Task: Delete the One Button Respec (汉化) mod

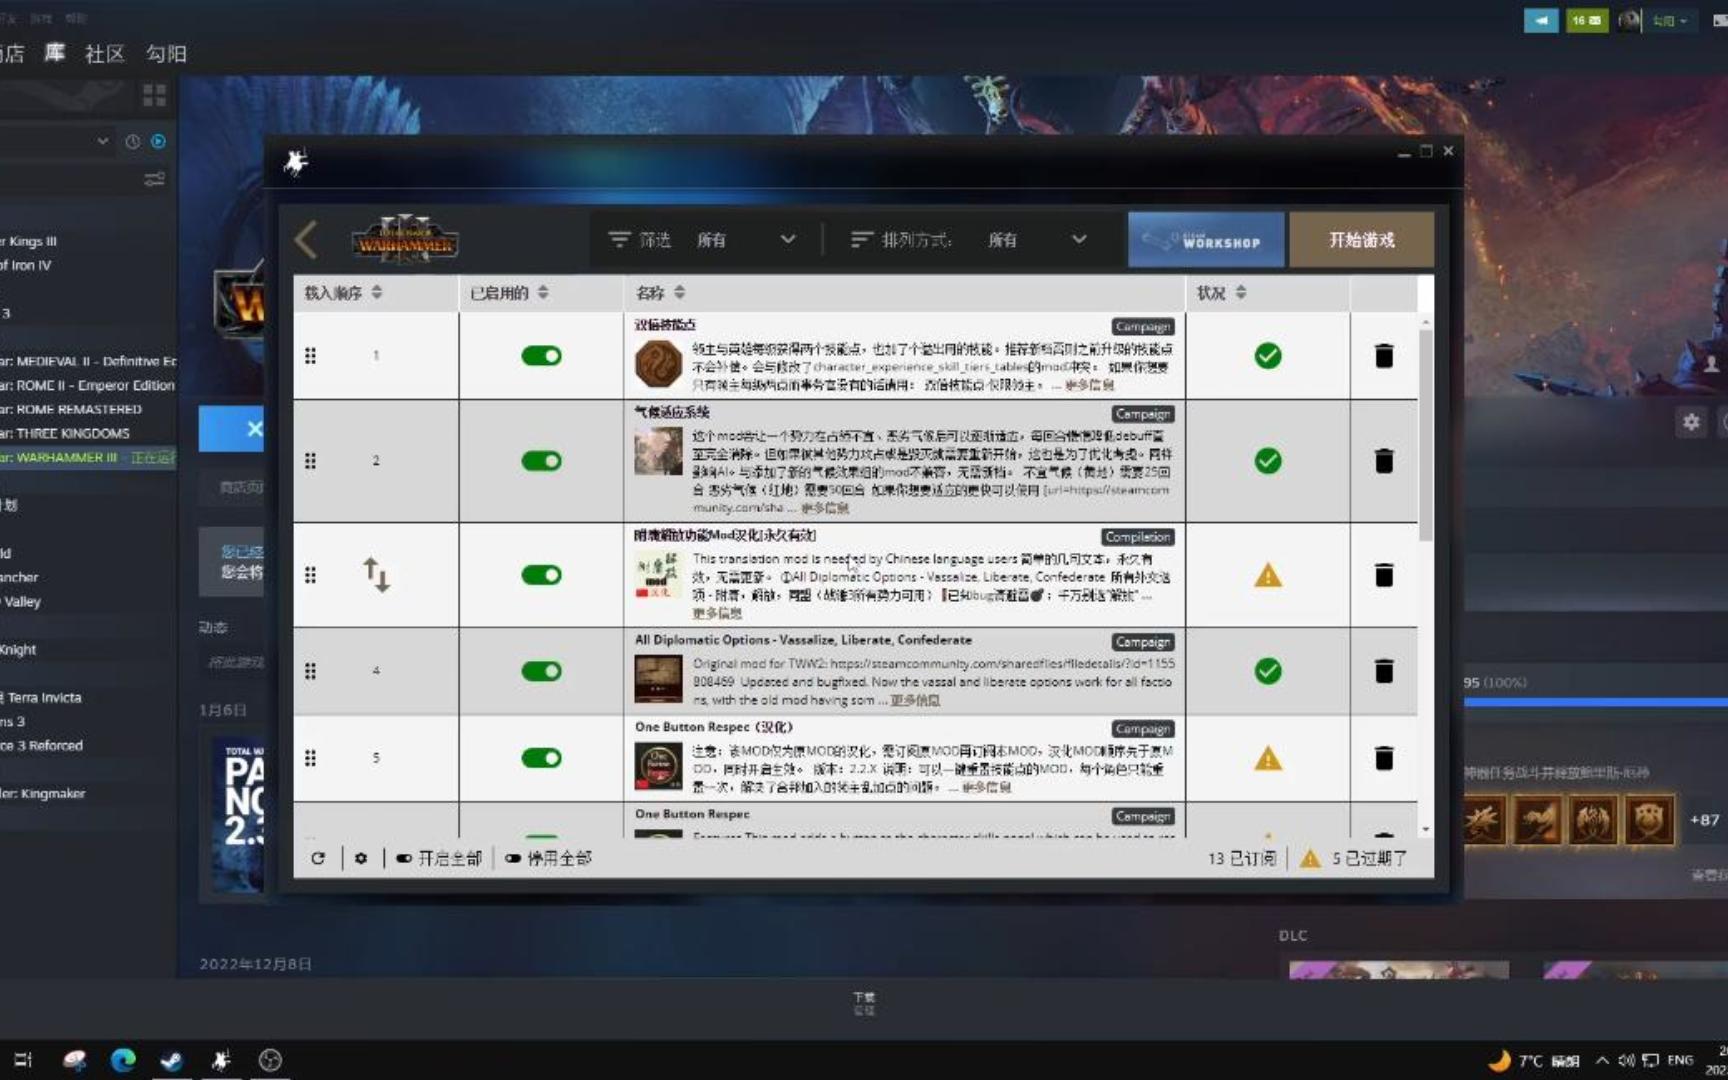Action: point(1384,758)
